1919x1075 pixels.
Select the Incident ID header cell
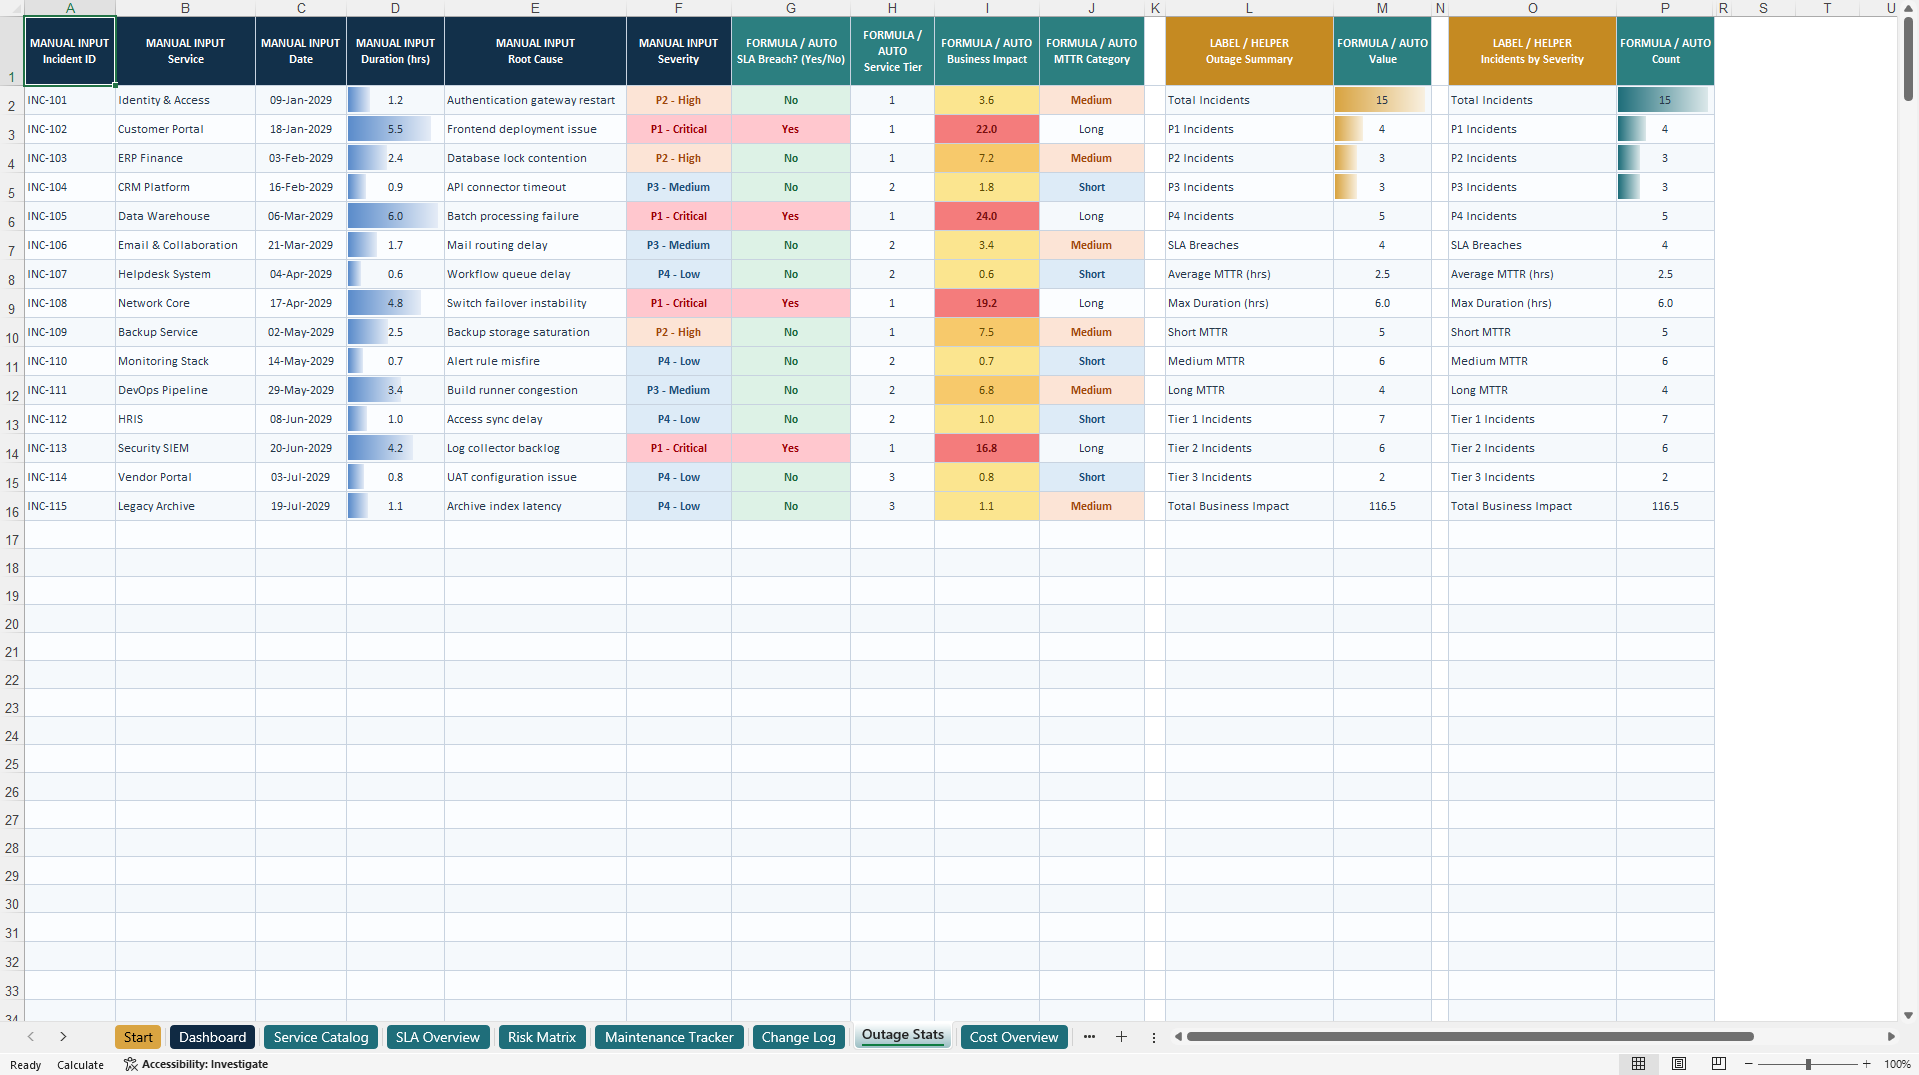pos(70,51)
